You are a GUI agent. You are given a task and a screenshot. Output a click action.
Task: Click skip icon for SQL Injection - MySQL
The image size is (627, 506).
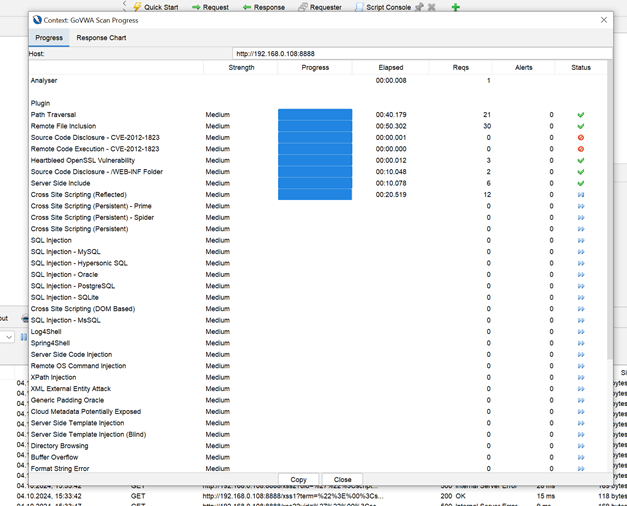pyautogui.click(x=581, y=252)
